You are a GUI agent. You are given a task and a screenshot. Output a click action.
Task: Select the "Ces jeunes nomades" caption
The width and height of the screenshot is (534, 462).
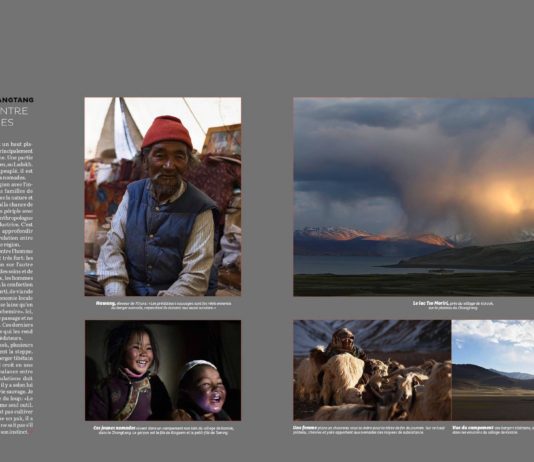(x=163, y=430)
